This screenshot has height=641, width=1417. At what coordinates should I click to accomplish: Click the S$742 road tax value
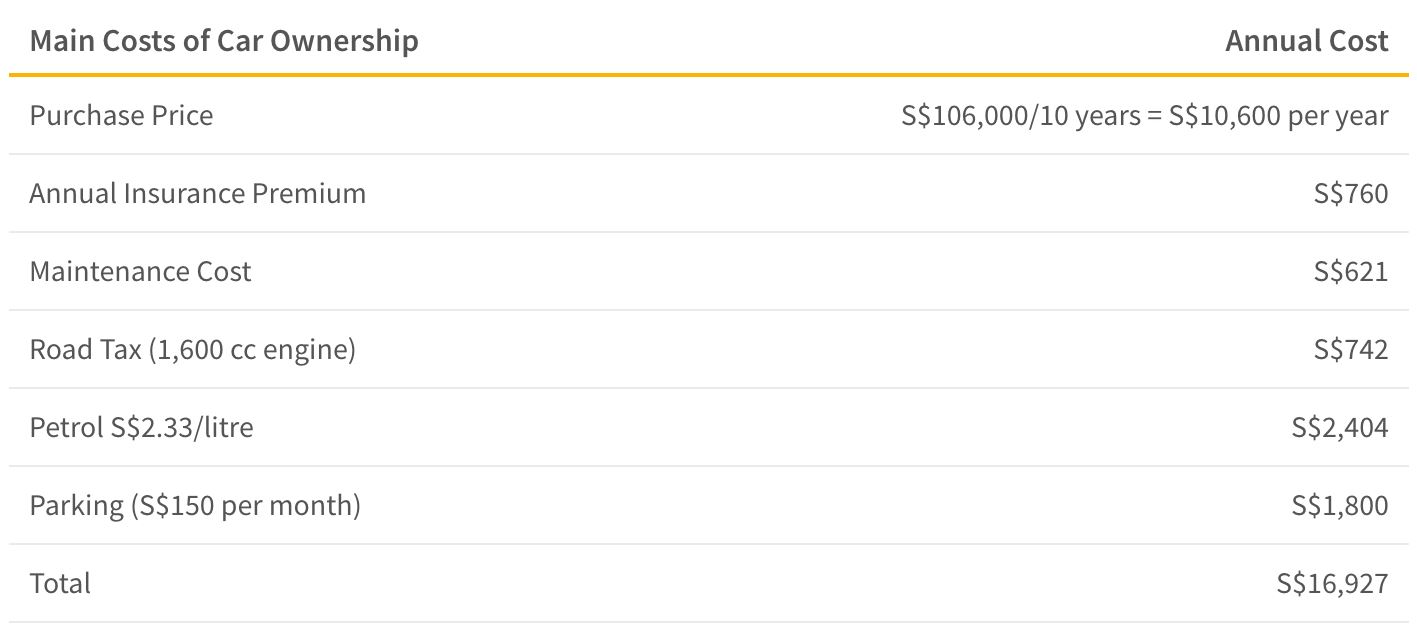pyautogui.click(x=1351, y=350)
